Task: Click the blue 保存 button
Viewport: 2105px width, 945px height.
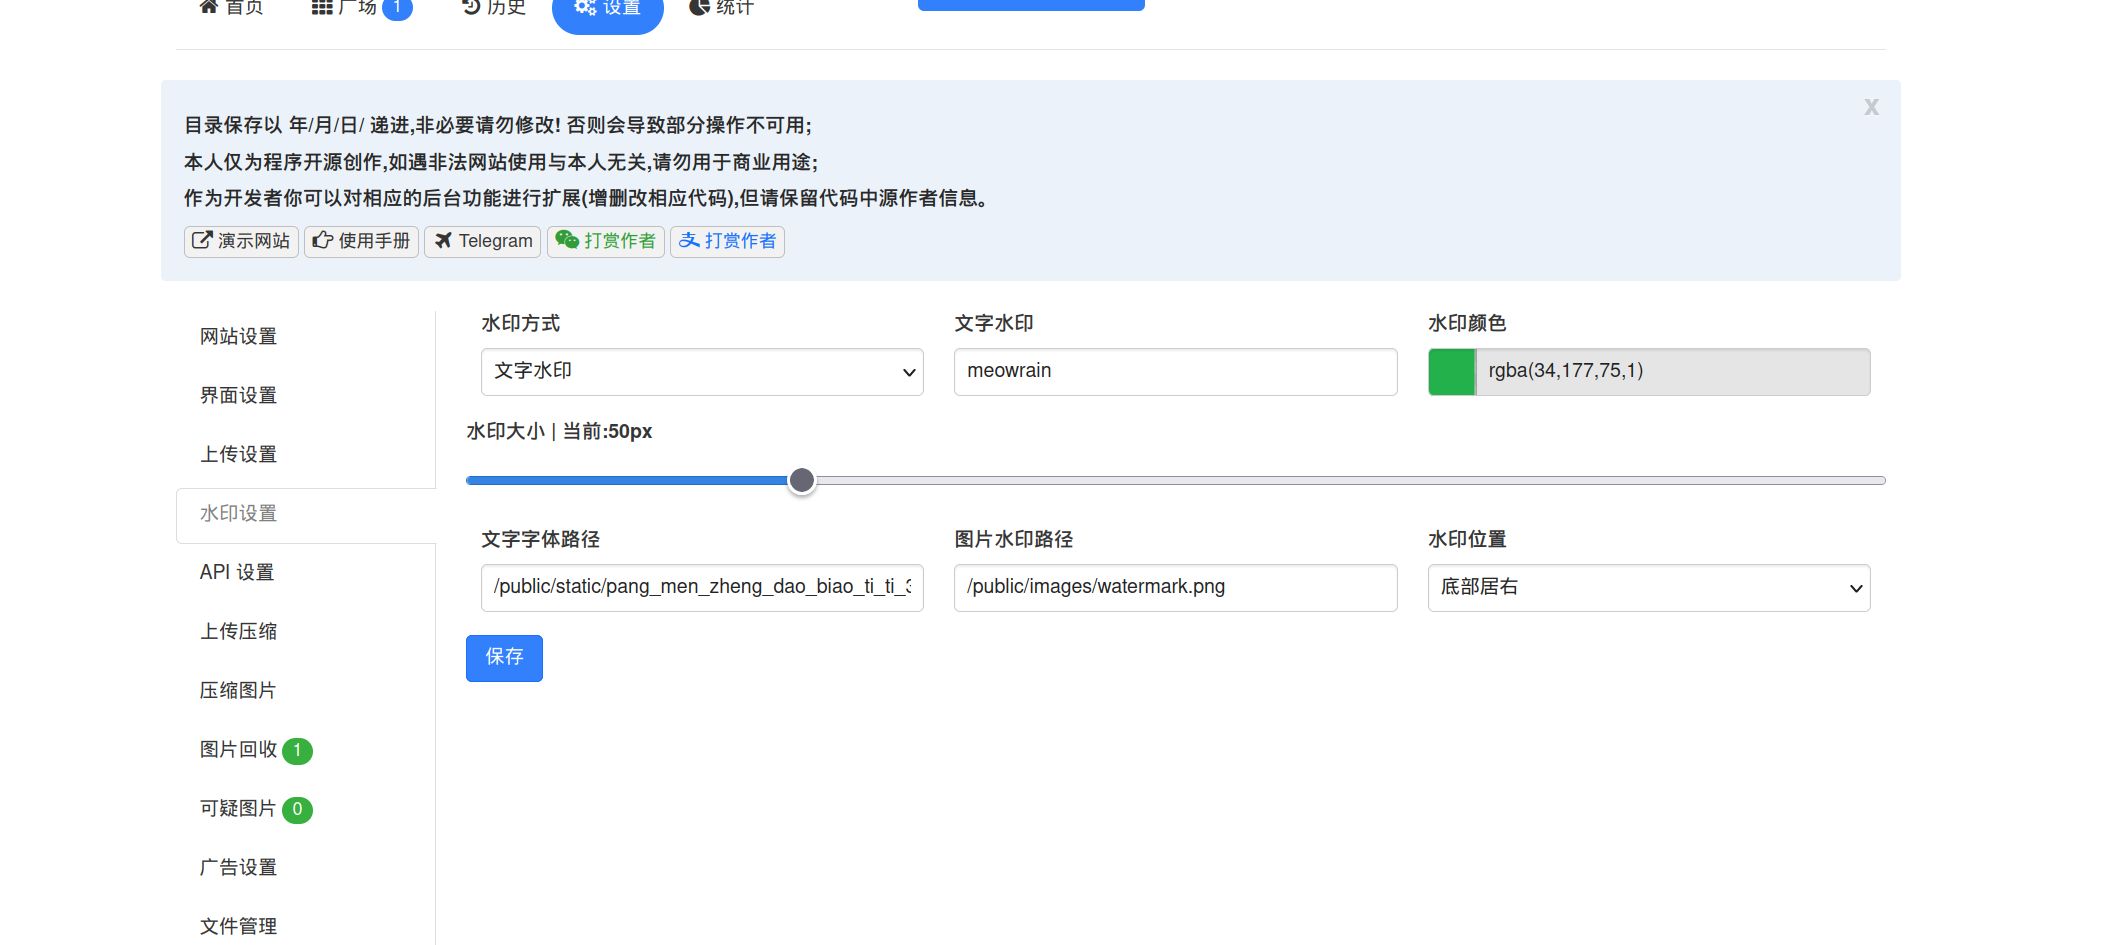Action: click(x=504, y=658)
